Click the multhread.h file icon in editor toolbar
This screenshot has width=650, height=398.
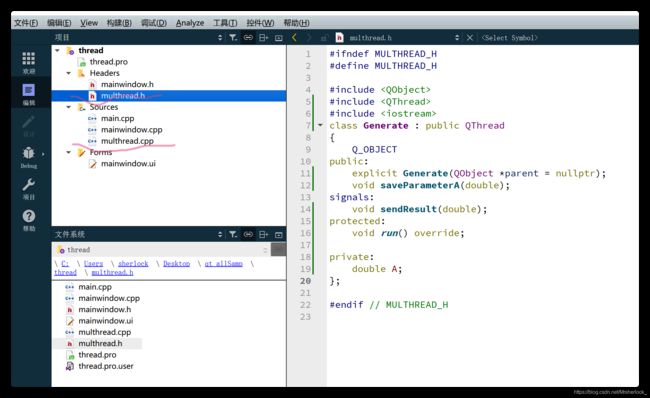tap(340, 38)
